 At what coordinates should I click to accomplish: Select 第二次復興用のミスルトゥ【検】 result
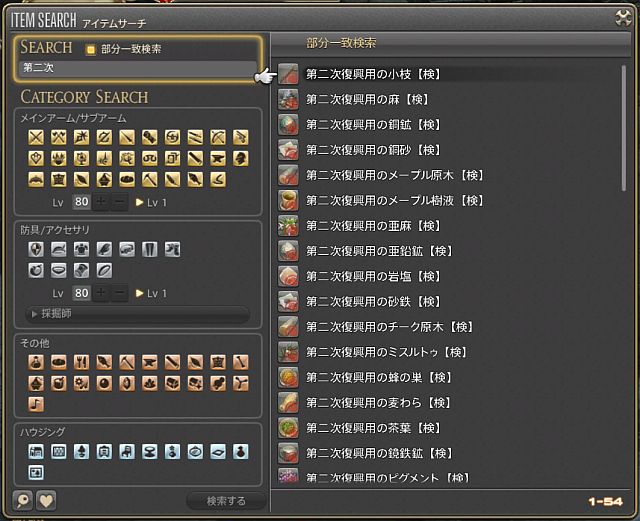point(447,352)
